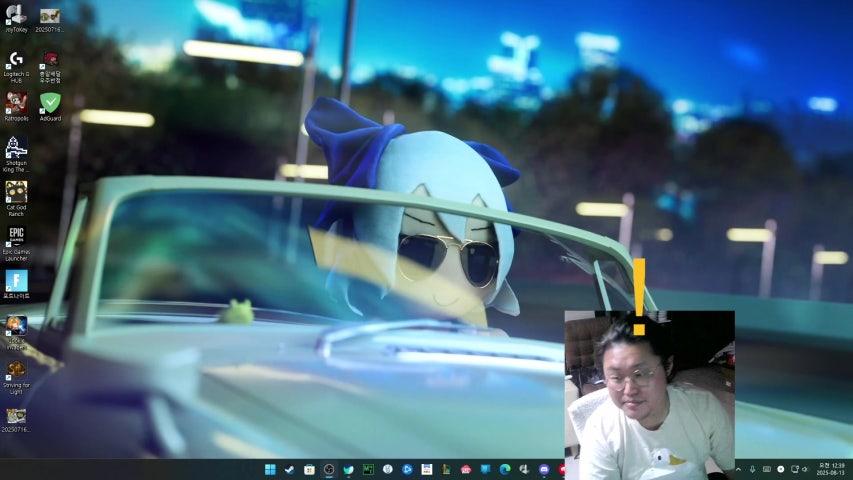Open the red cloud taskbar app
Image resolution: width=853 pixels, height=480 pixels.
[466, 469]
